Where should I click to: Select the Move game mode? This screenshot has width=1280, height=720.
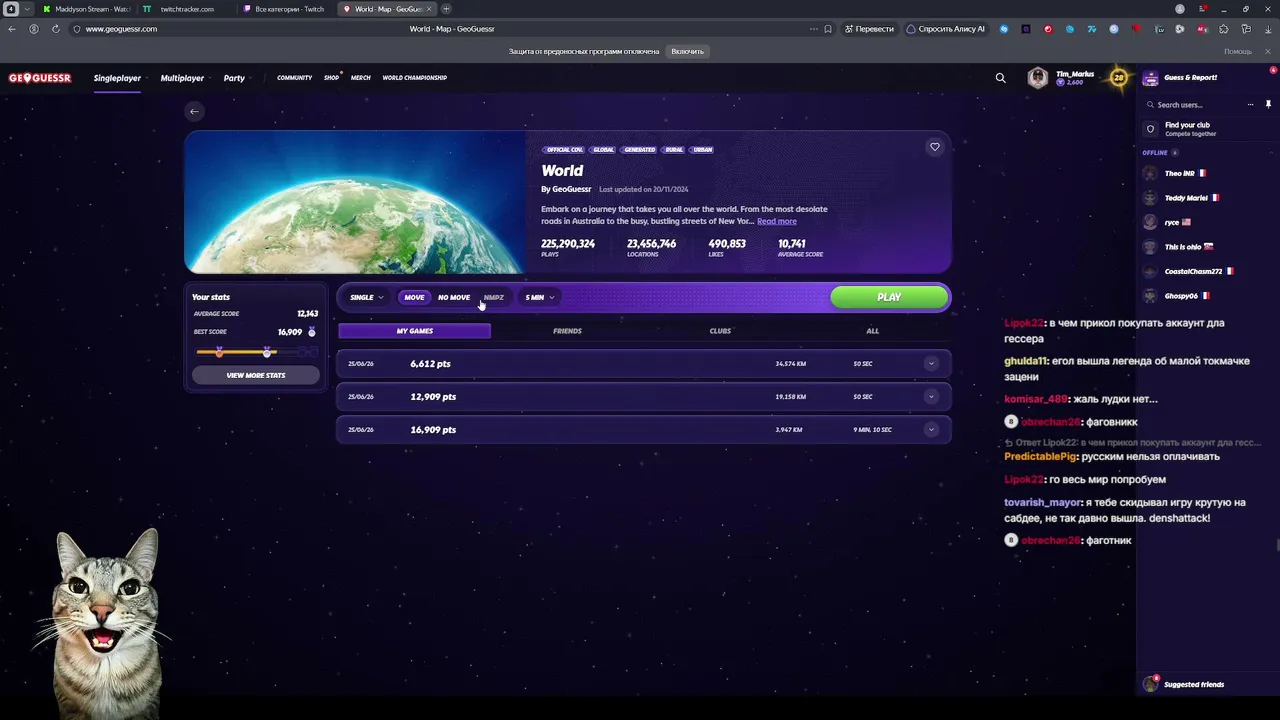click(x=414, y=297)
